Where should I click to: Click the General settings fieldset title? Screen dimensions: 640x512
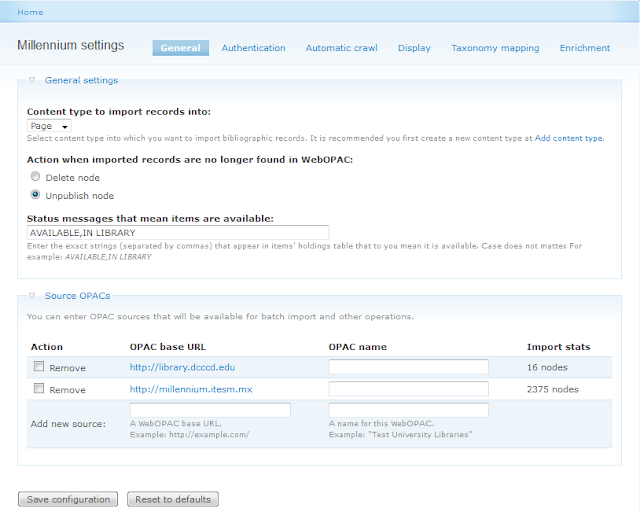coord(81,80)
